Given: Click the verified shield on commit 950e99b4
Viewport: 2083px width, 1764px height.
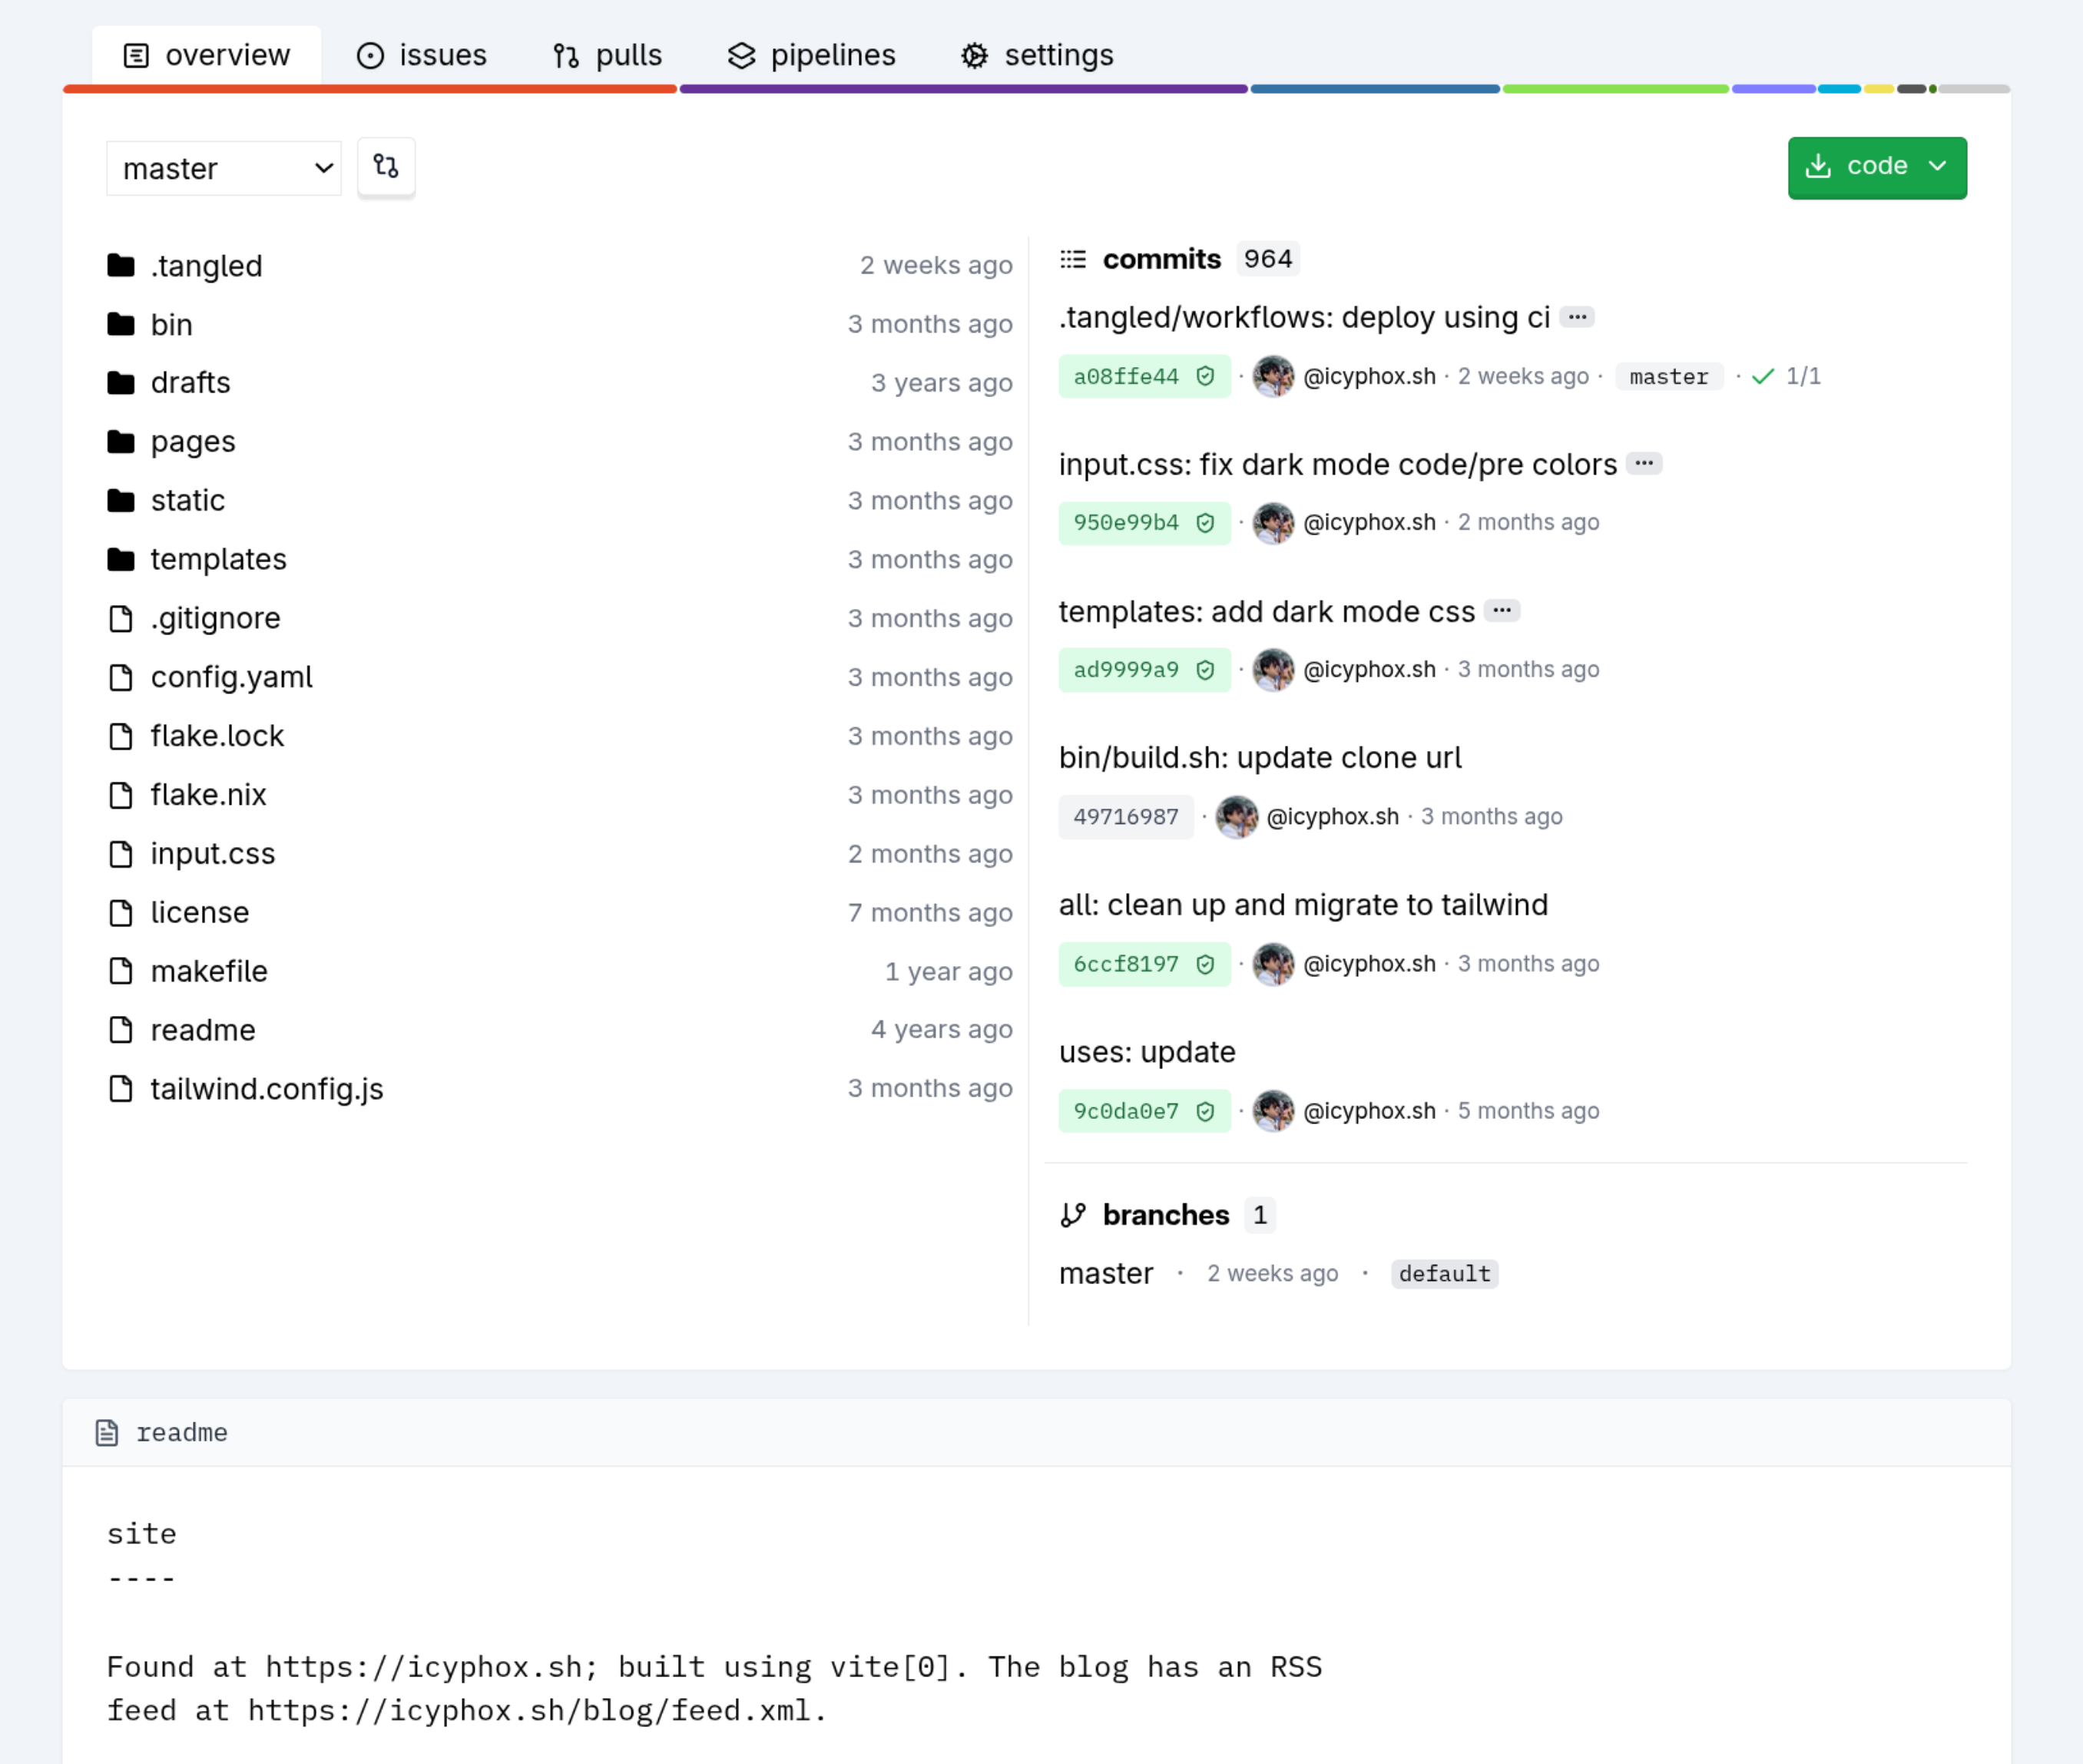Looking at the screenshot, I should pyautogui.click(x=1205, y=522).
